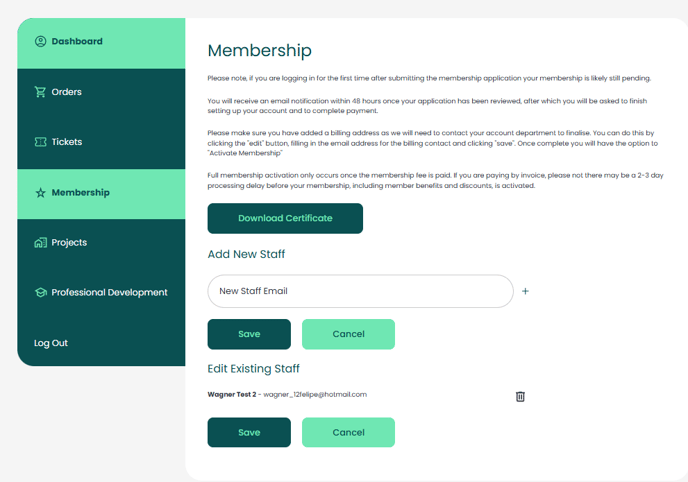
Task: Open Professional Development section
Action: (x=109, y=293)
